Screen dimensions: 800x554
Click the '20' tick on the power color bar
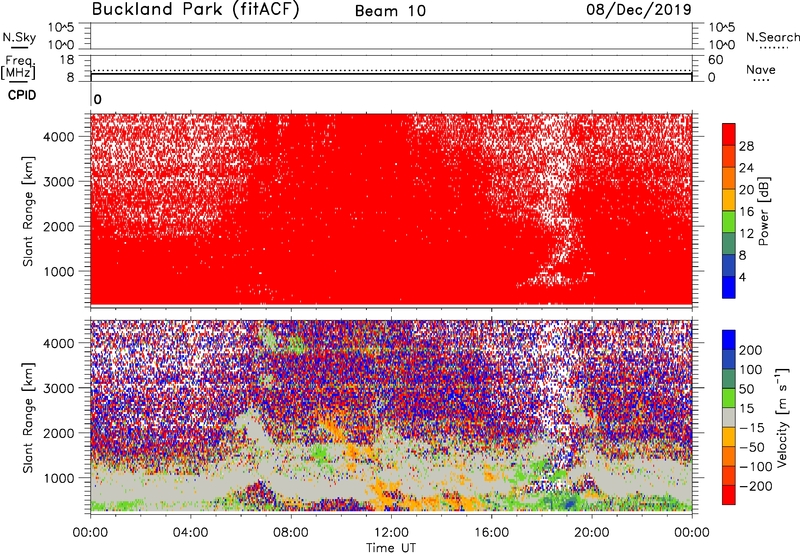746,190
